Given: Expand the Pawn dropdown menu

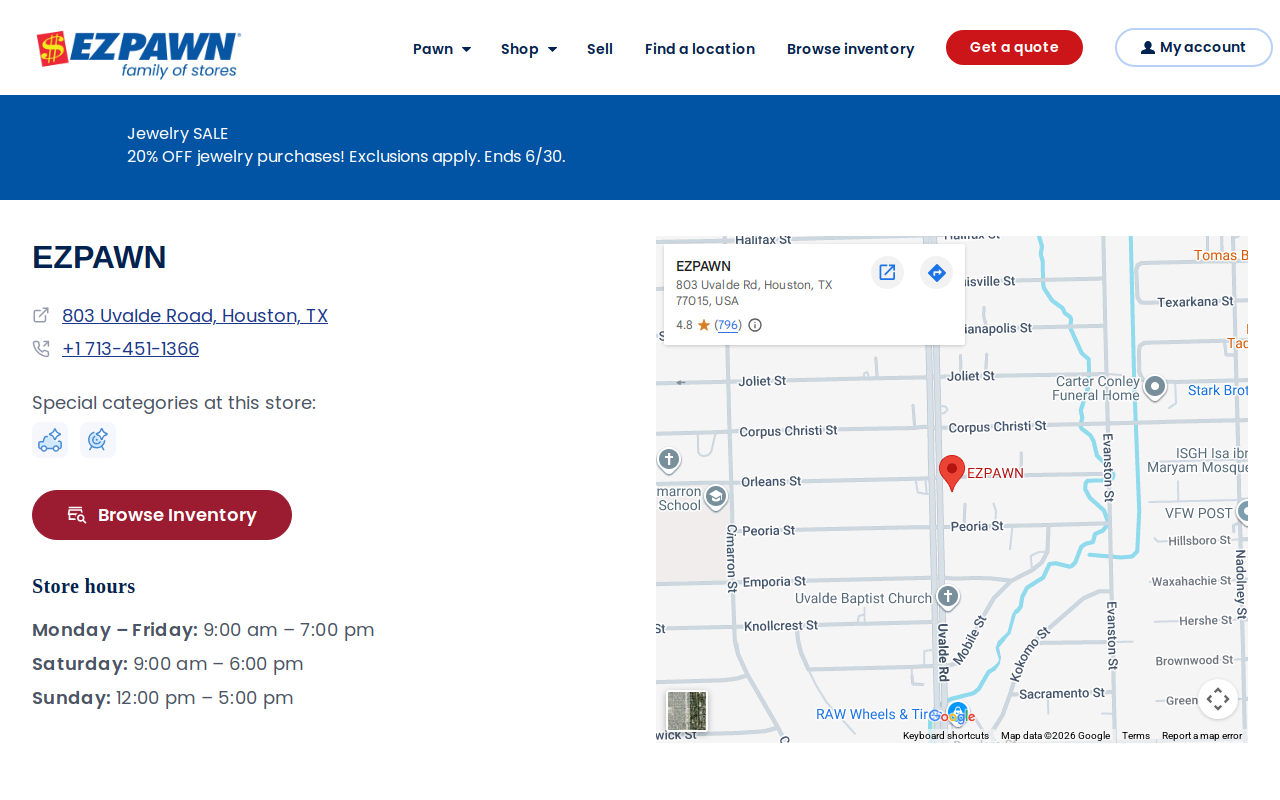Looking at the screenshot, I should click(442, 49).
